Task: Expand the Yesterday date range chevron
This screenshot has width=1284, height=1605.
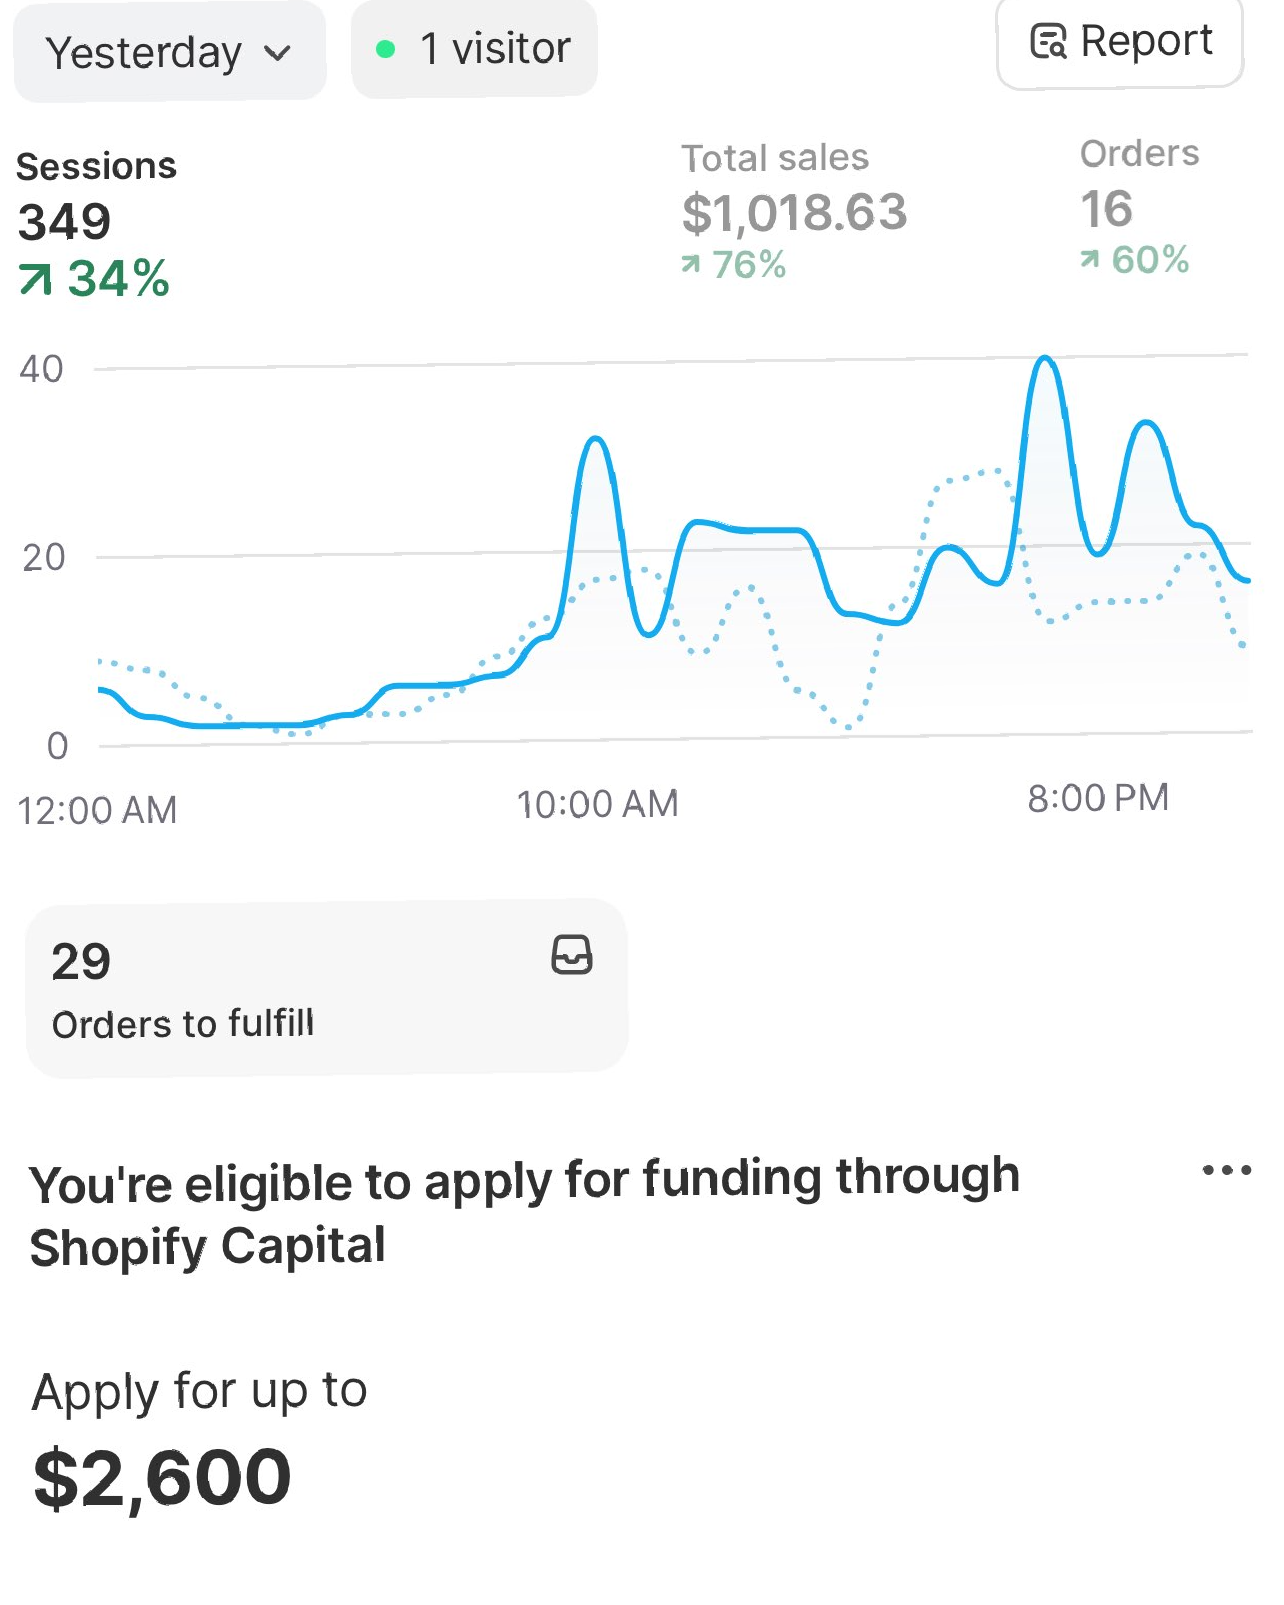Action: click(x=278, y=53)
